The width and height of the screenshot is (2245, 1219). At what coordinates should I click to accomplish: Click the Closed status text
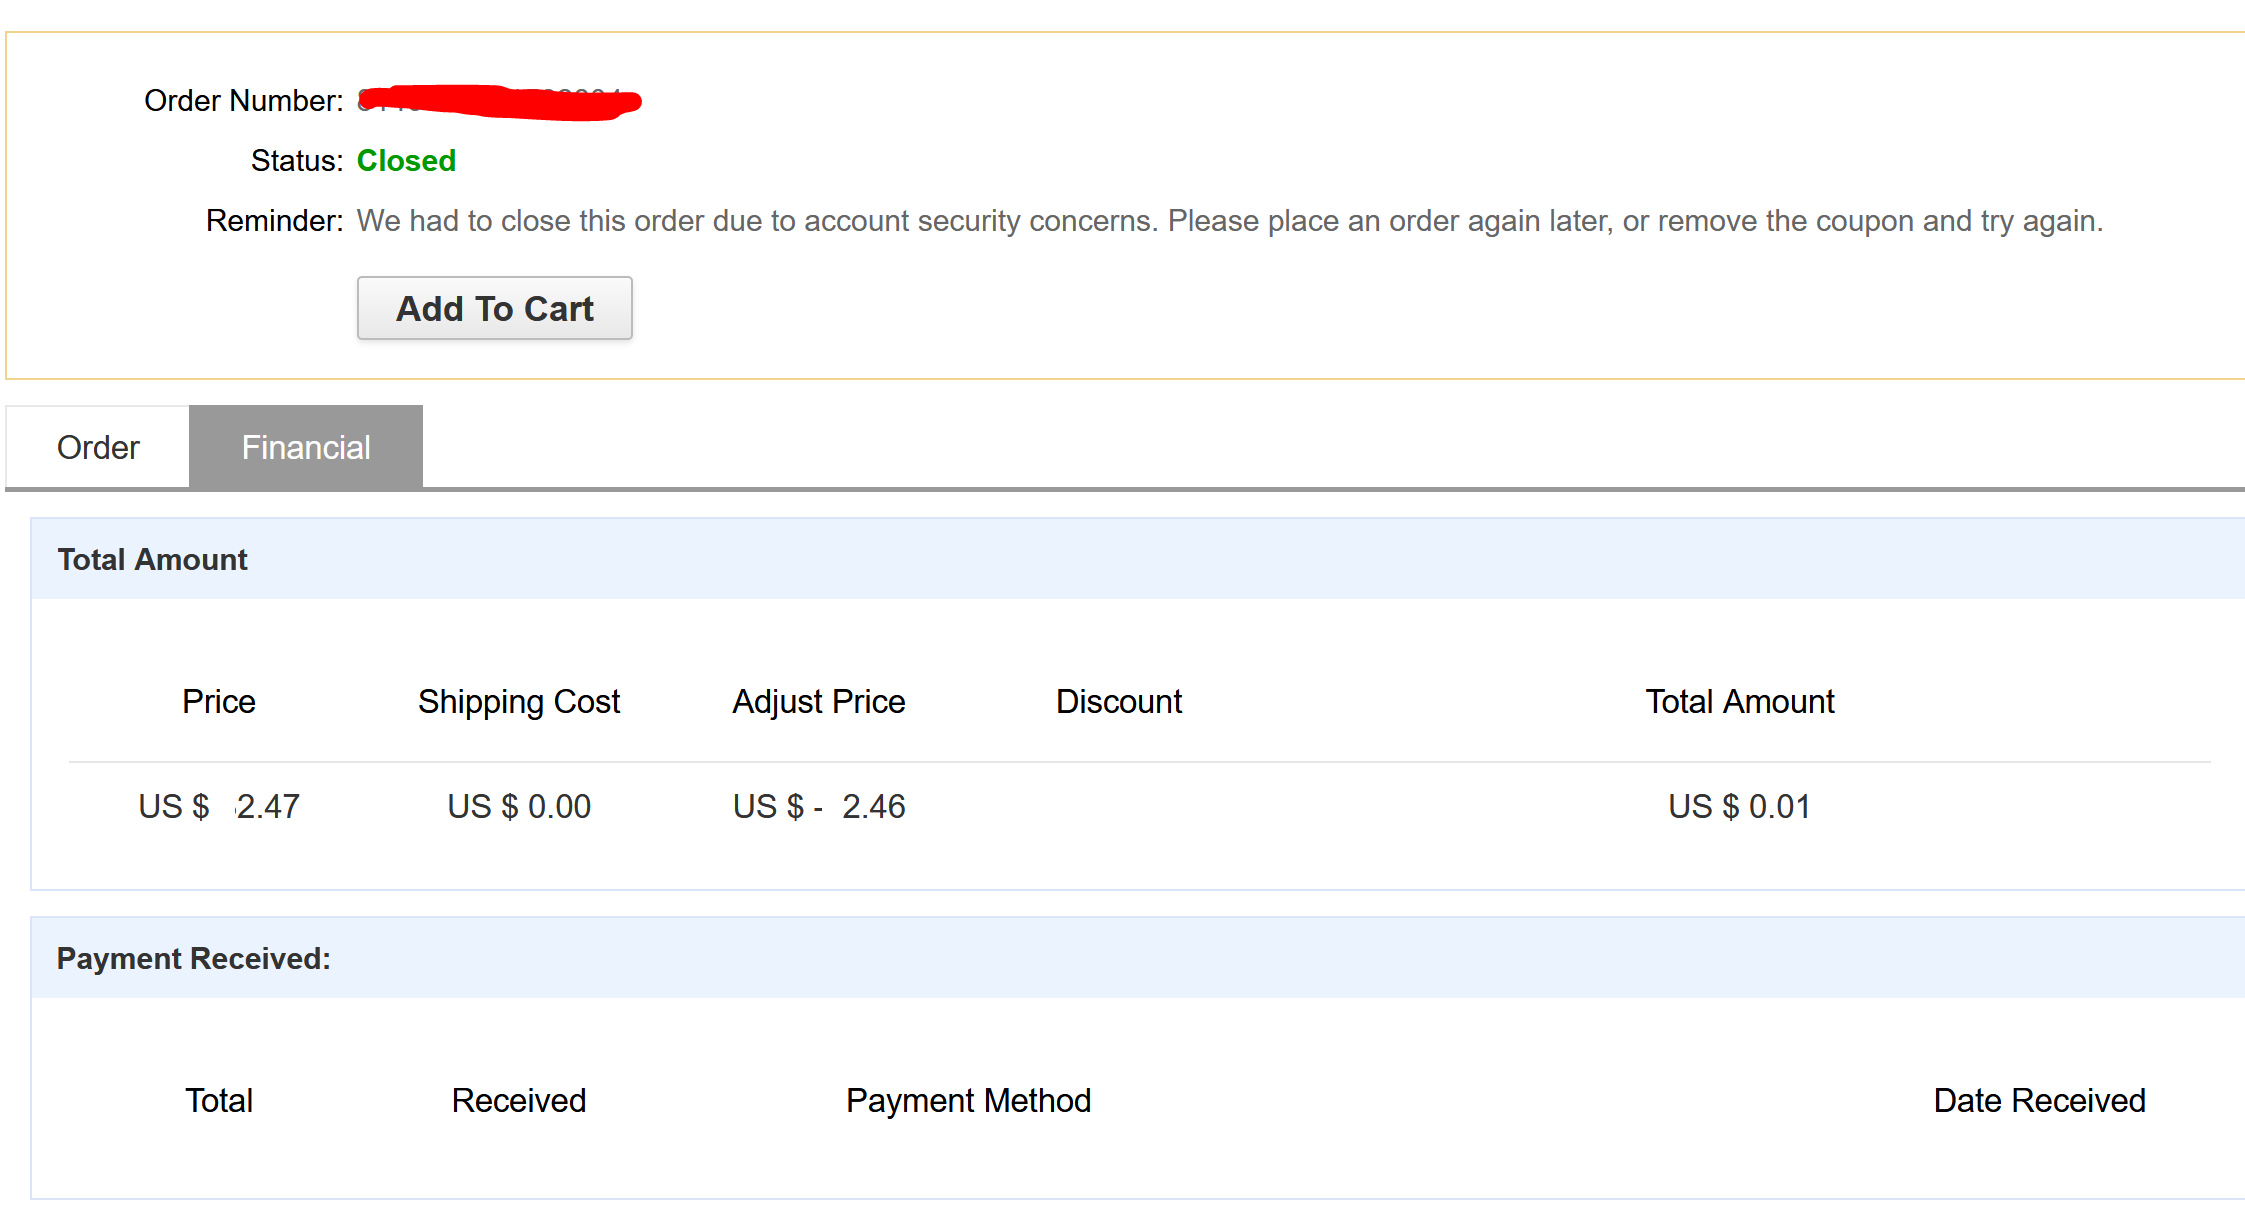tap(406, 160)
